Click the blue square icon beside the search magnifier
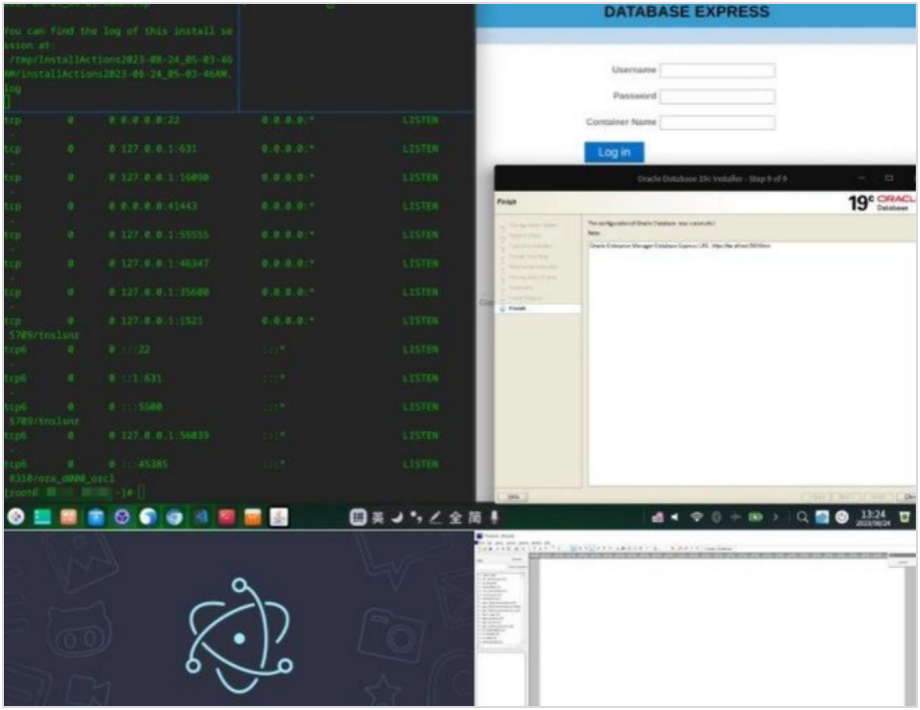920x710 pixels. tap(822, 518)
